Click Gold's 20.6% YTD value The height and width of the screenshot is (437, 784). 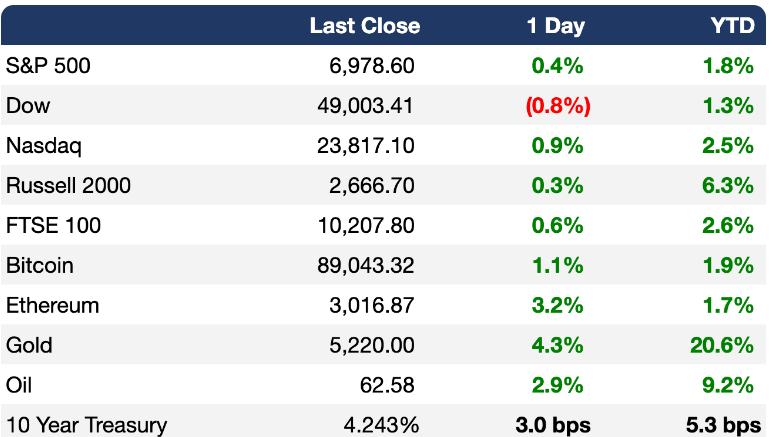pyautogui.click(x=720, y=346)
